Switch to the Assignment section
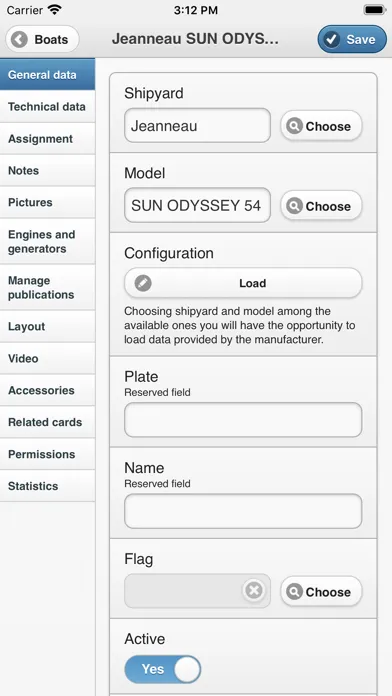Screen dimensions: 392x696 pos(48,138)
